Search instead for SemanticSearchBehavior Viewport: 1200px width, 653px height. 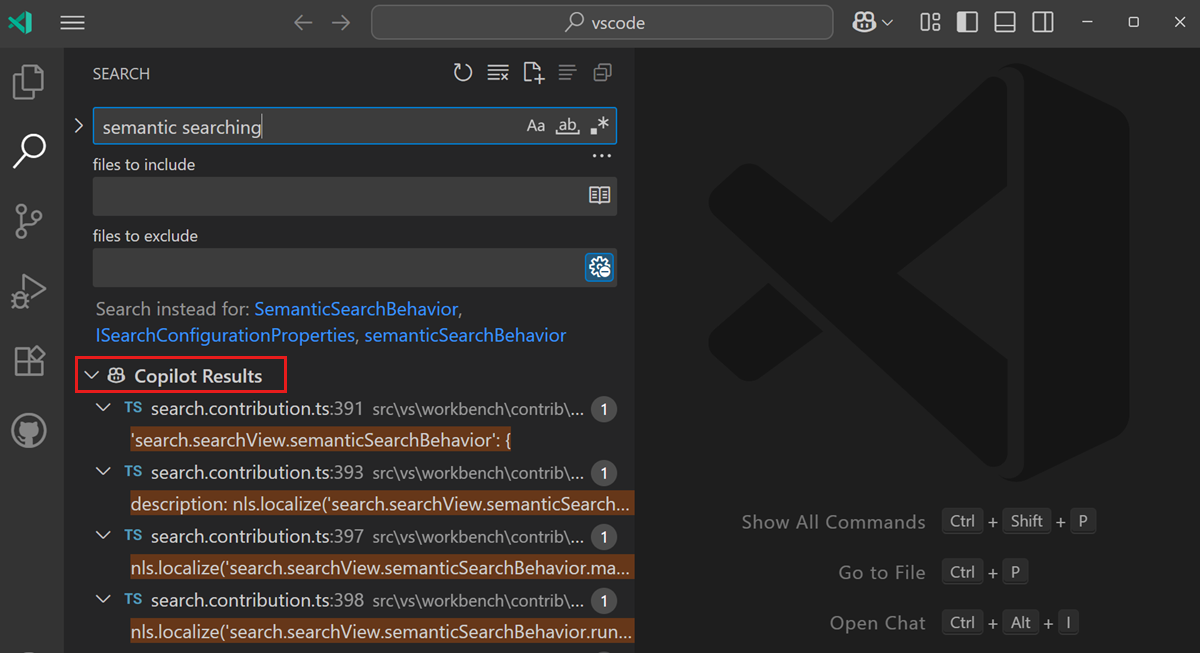click(x=356, y=309)
